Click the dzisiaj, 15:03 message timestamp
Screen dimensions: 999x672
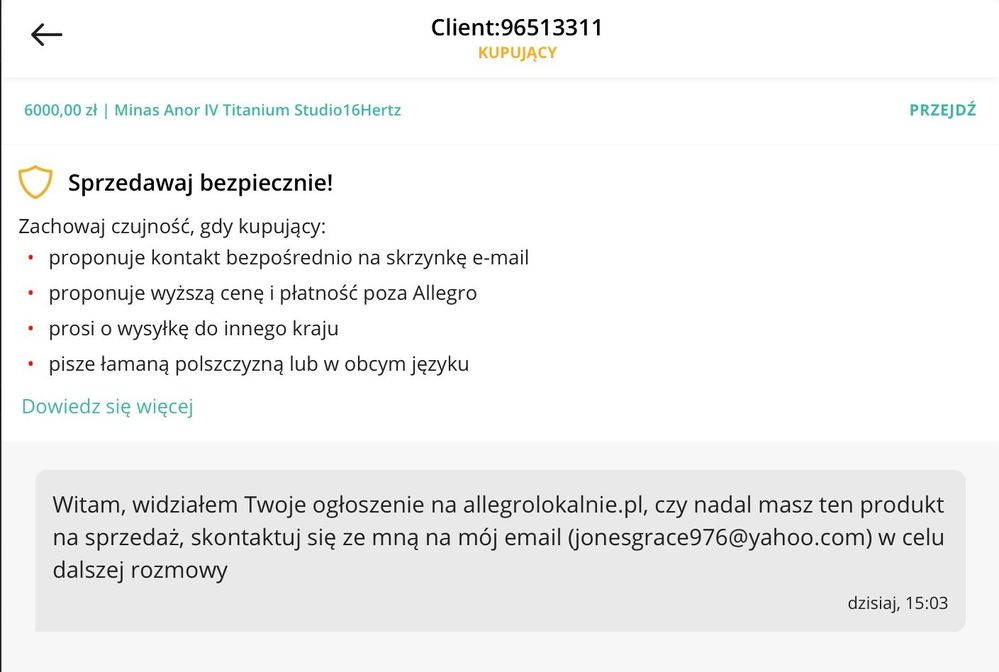[x=897, y=603]
